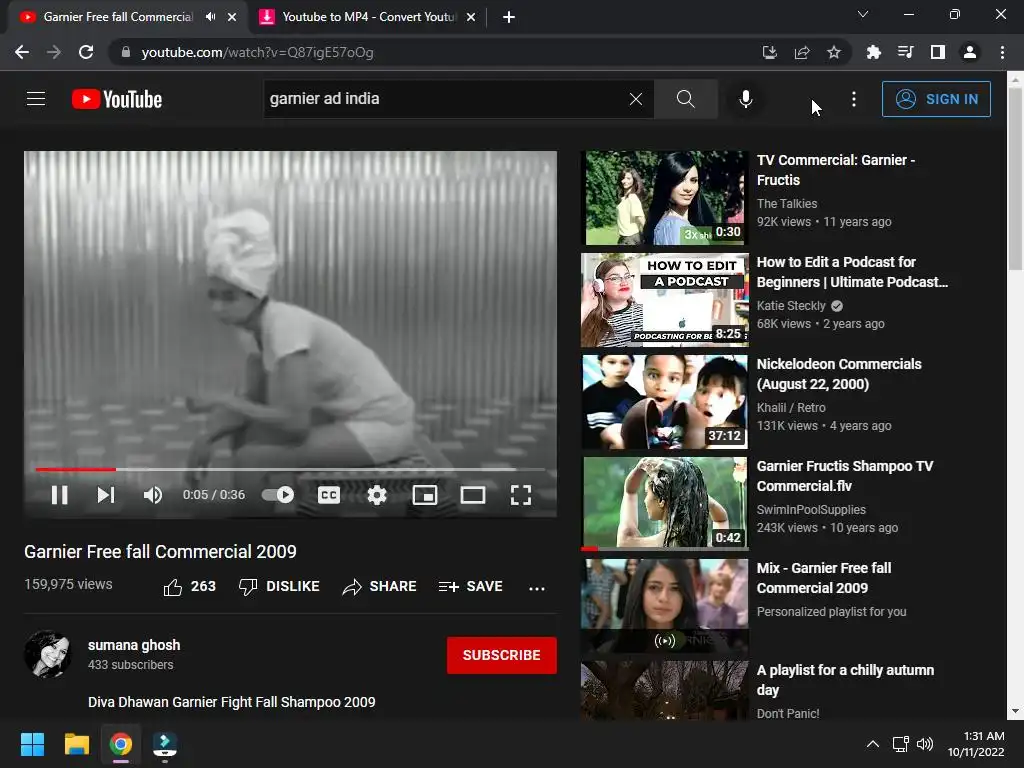Skip to next video

click(x=106, y=495)
